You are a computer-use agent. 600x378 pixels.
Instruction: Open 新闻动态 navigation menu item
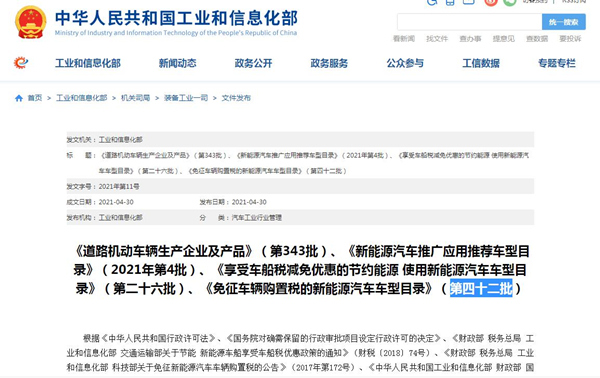[178, 63]
